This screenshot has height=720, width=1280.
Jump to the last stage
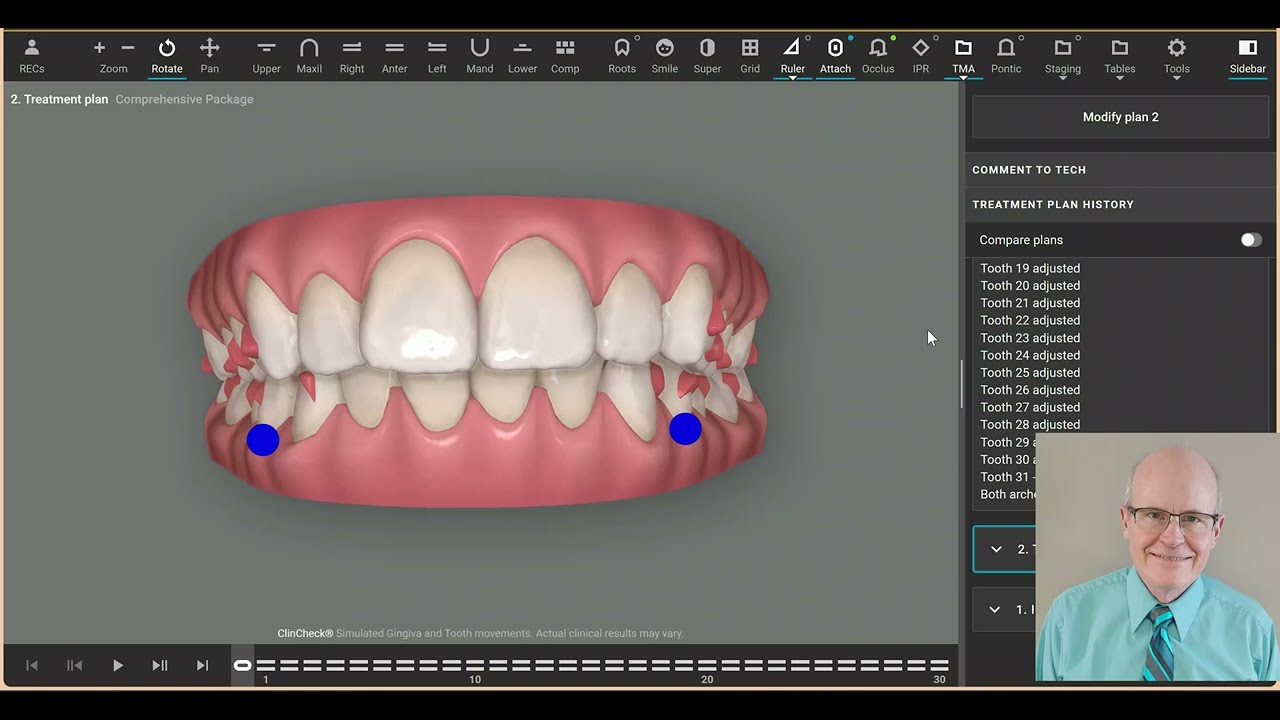[203, 665]
